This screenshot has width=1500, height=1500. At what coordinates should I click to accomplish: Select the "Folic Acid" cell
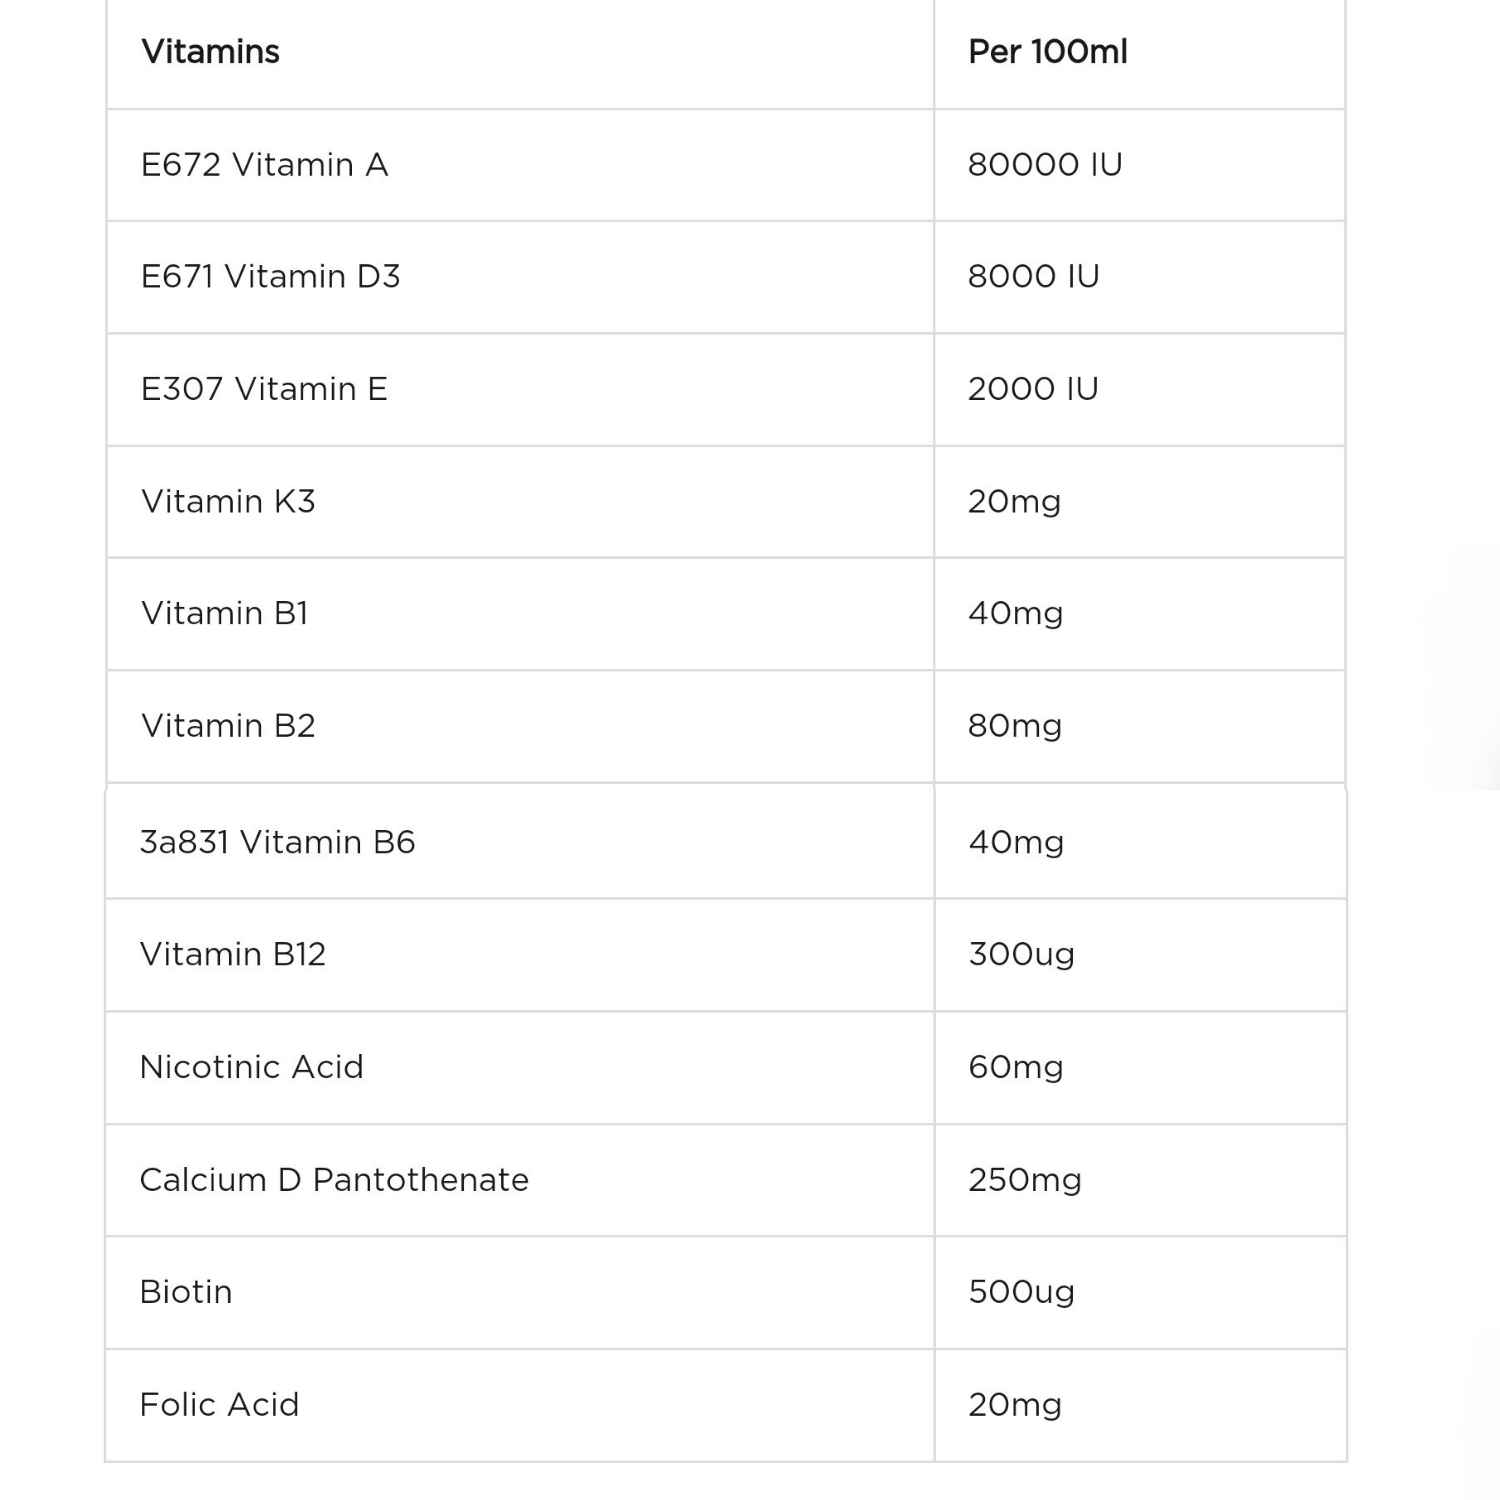click(x=219, y=1405)
